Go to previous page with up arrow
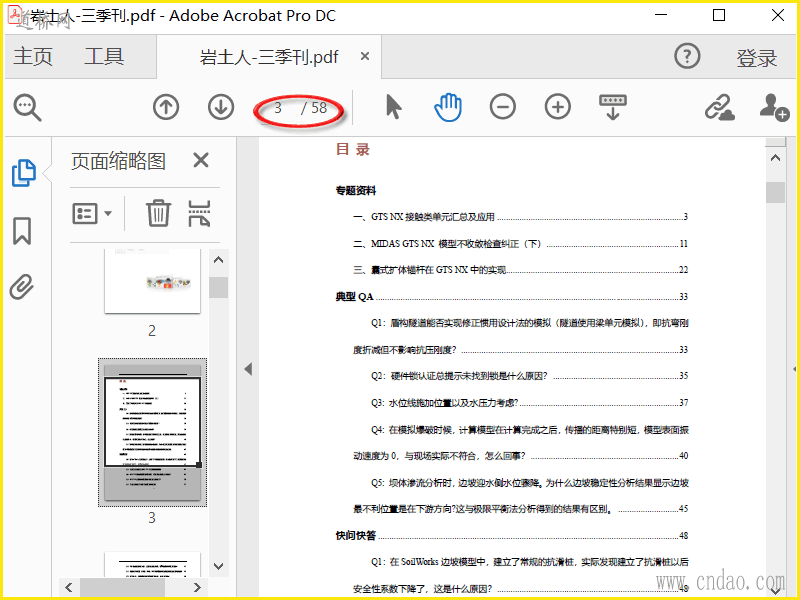The height and width of the screenshot is (600, 800). 166,108
